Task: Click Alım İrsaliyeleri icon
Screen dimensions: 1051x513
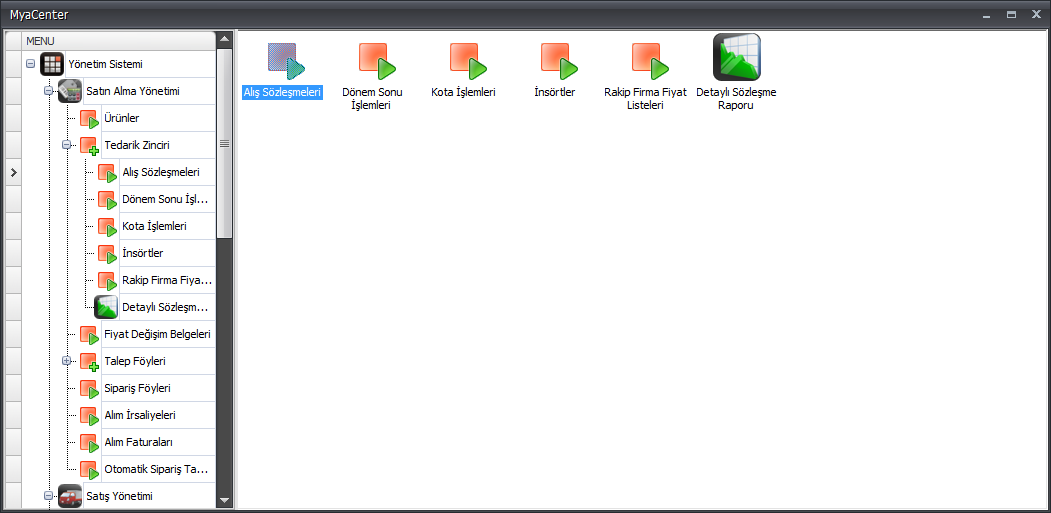Action: click(x=89, y=416)
